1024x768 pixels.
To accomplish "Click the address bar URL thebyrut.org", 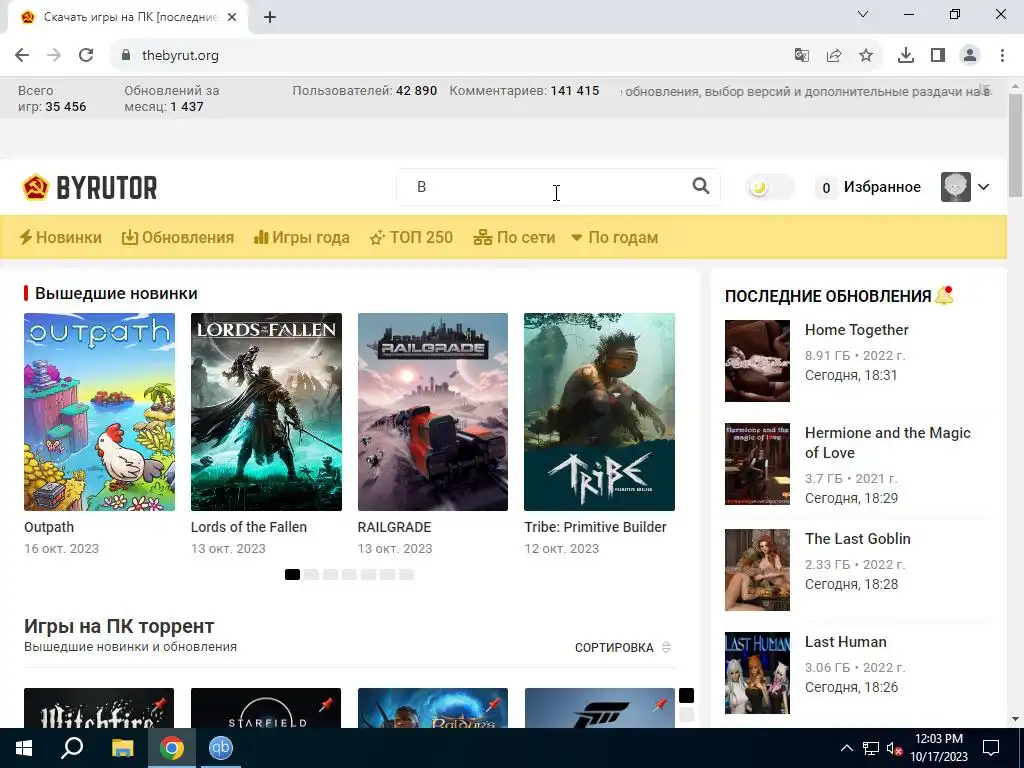I will [180, 56].
